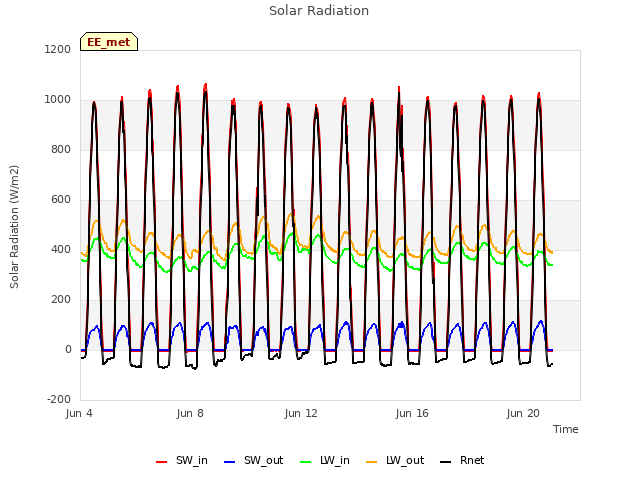Image resolution: width=640 pixels, height=480 pixels.
Task: Click the red SW_in legend swatch
Action: coord(162,462)
